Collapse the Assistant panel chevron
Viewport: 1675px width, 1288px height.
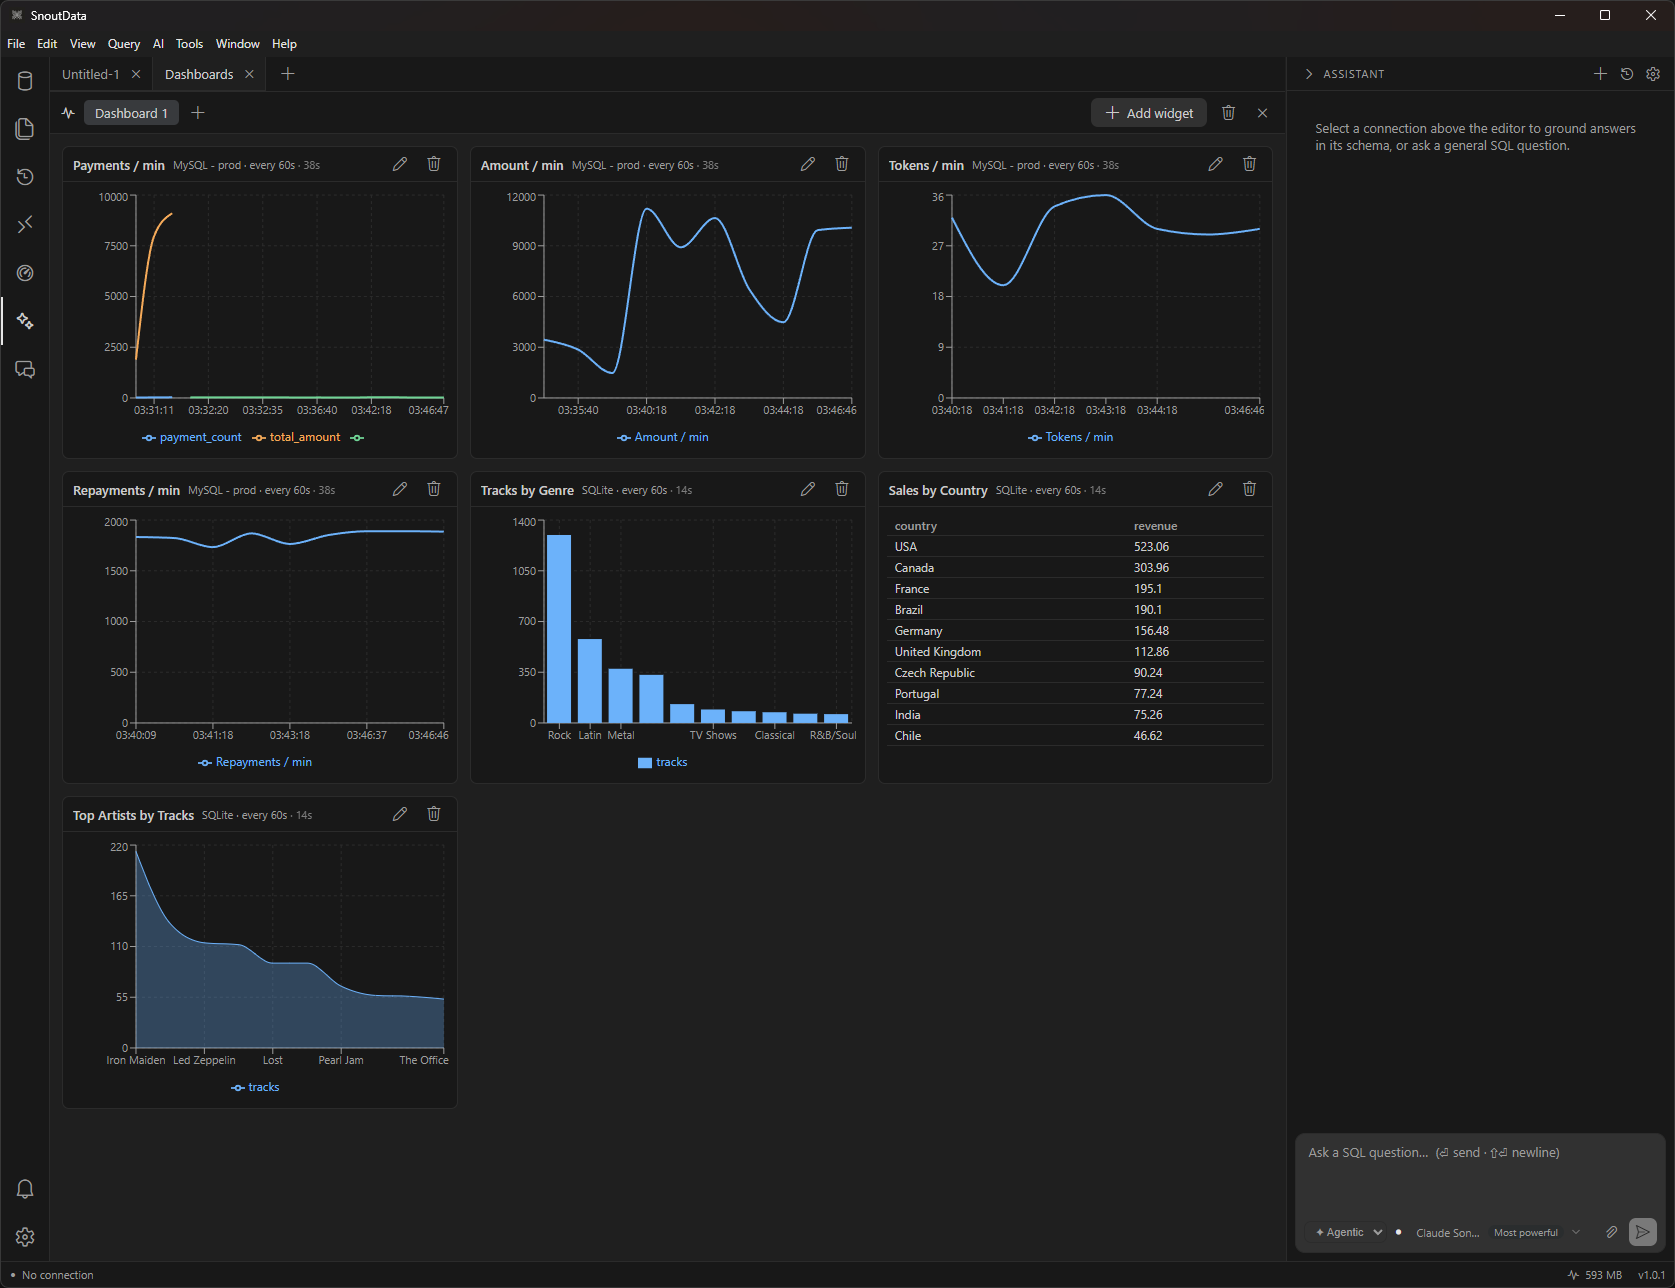[1309, 74]
